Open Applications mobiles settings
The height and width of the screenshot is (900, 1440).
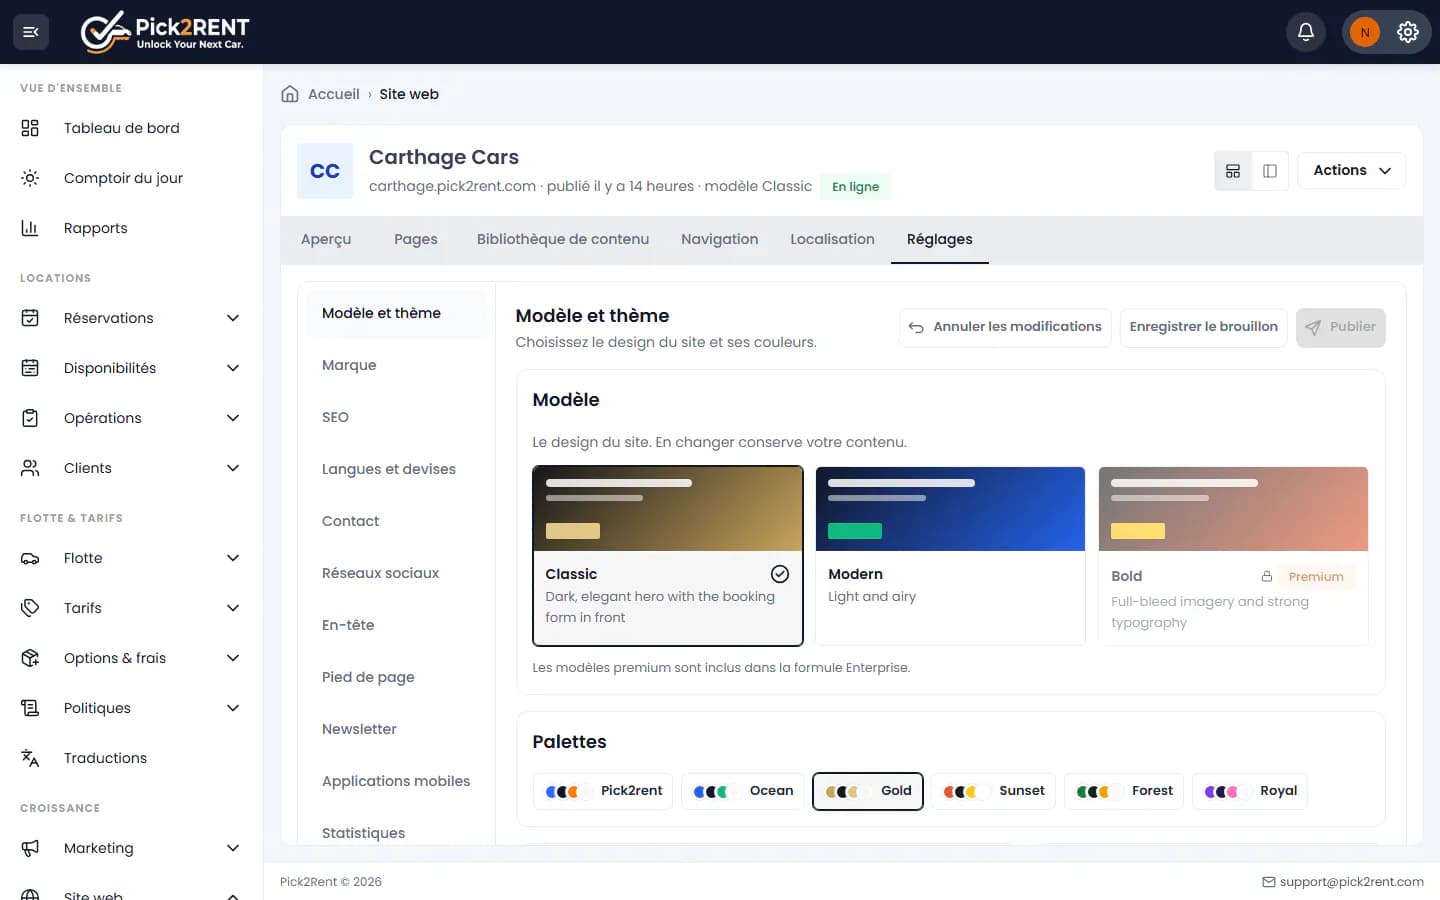point(396,782)
